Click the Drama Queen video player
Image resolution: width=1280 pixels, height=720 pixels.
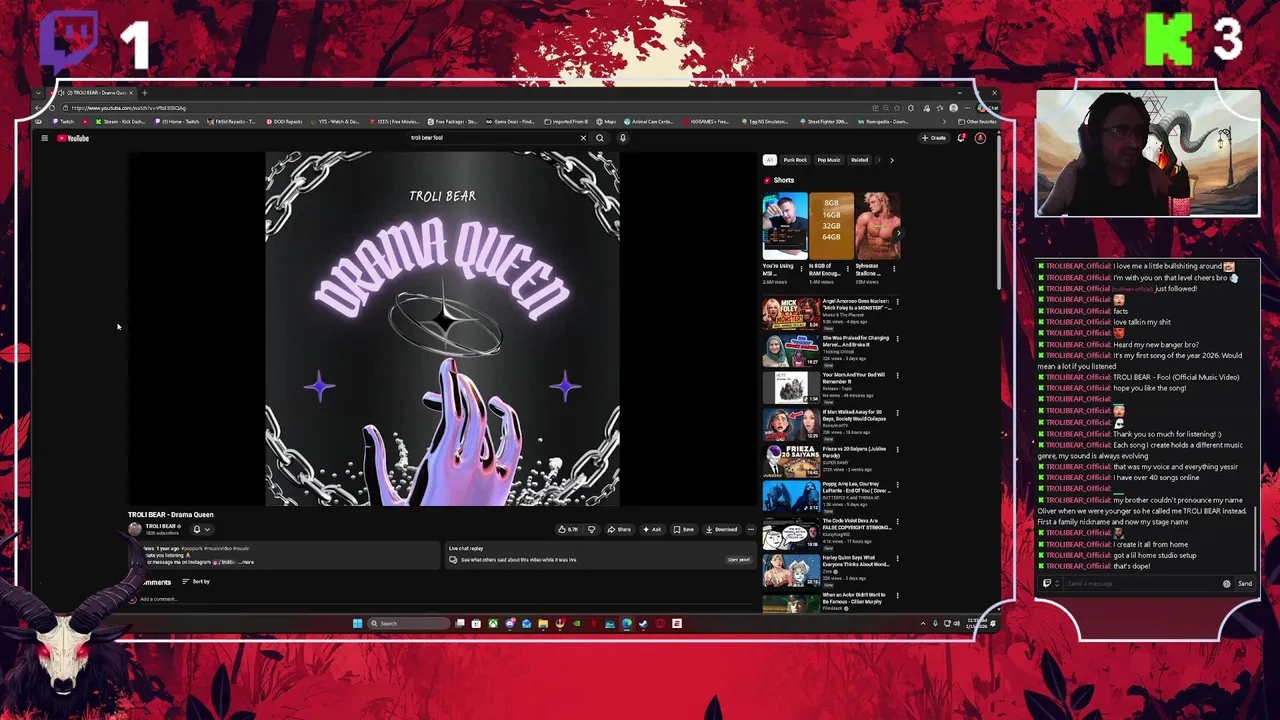point(442,329)
